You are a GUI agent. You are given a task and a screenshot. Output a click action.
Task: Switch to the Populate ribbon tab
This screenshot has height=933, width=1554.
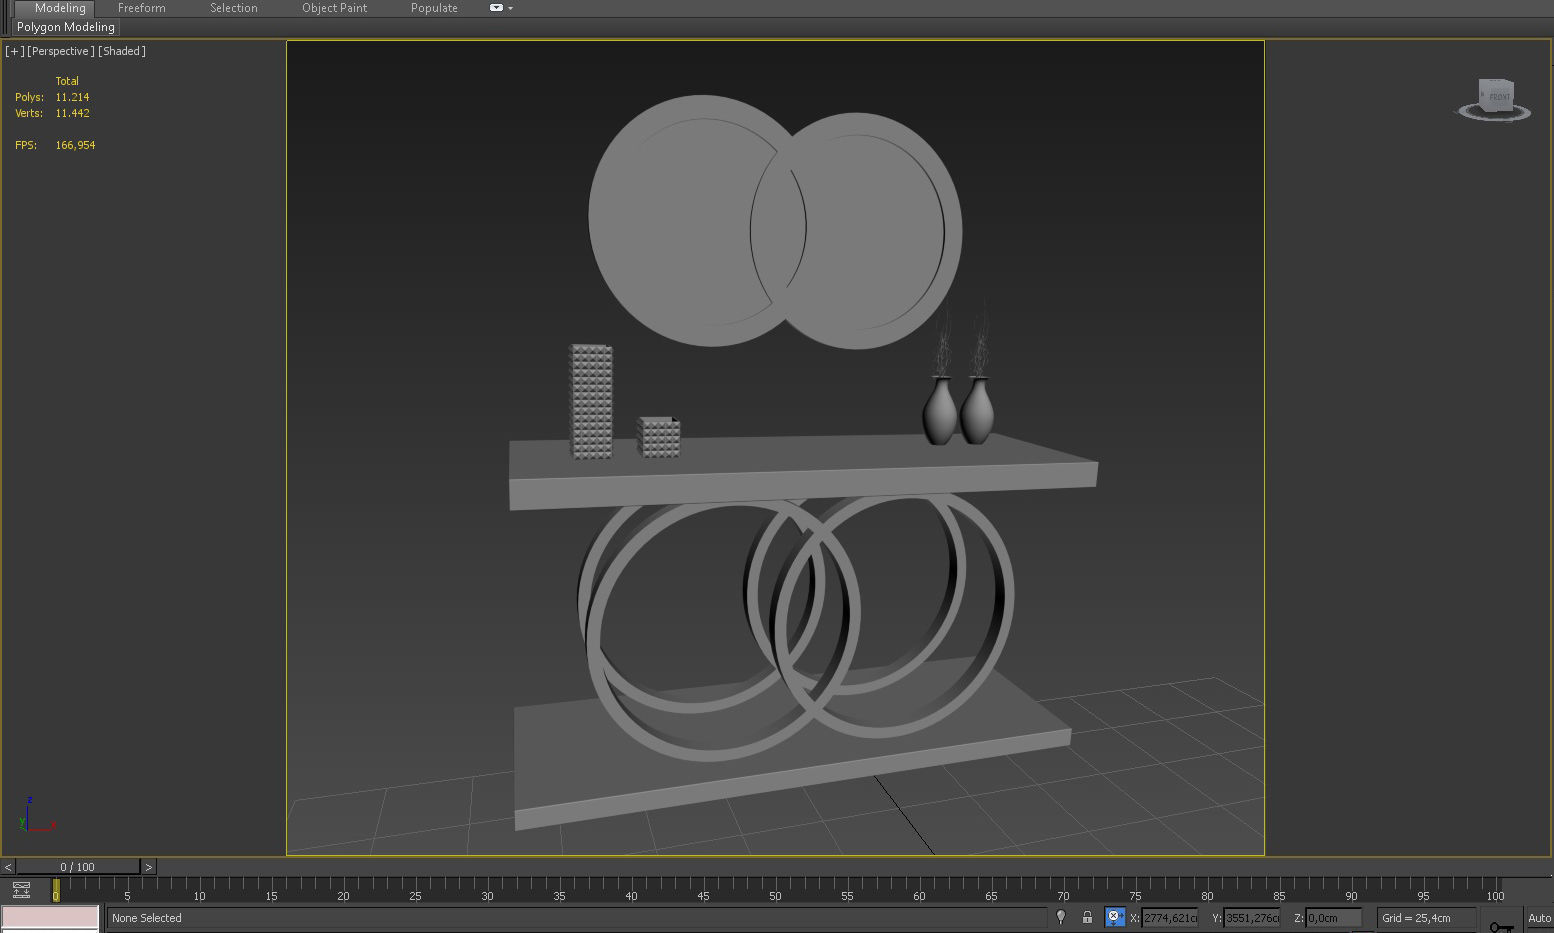click(434, 8)
